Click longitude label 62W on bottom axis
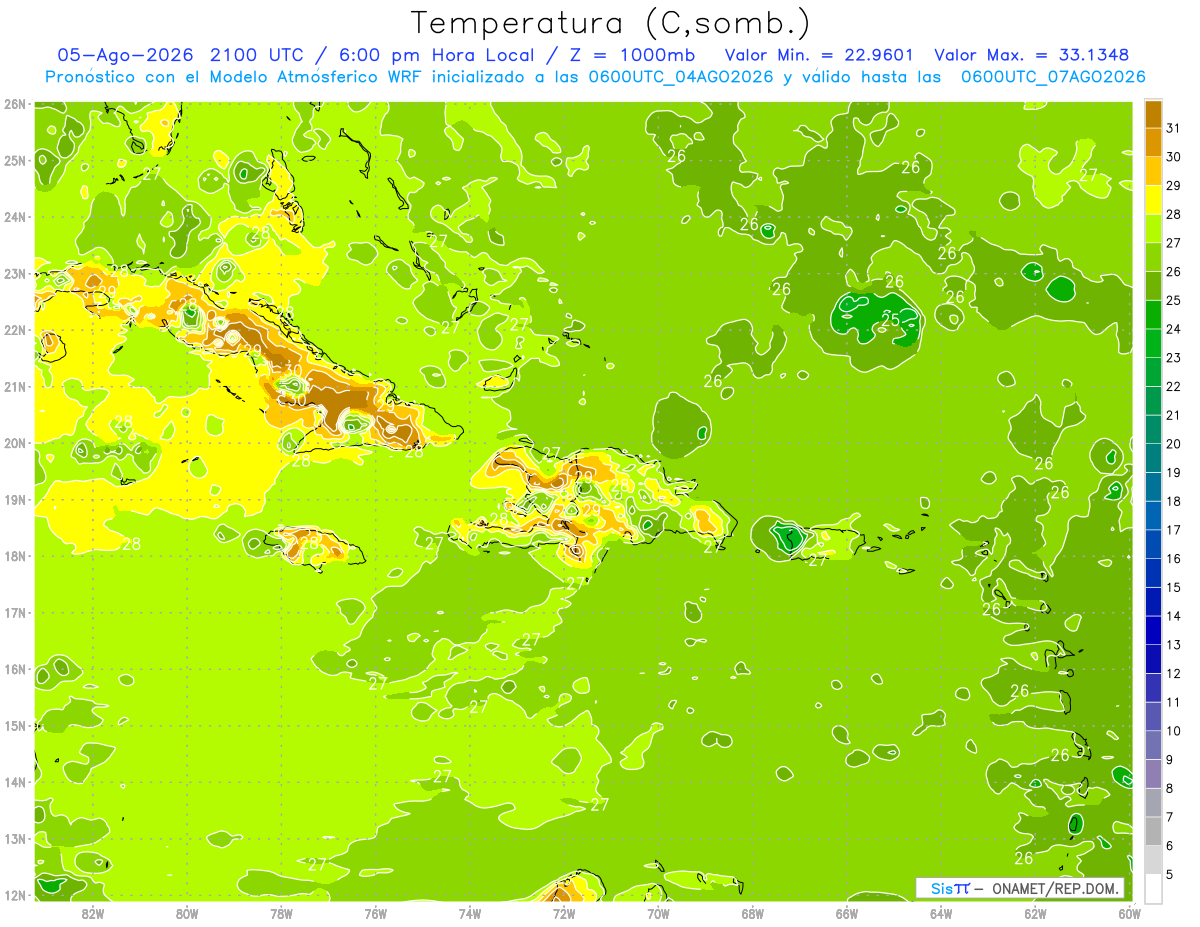 tap(1036, 913)
